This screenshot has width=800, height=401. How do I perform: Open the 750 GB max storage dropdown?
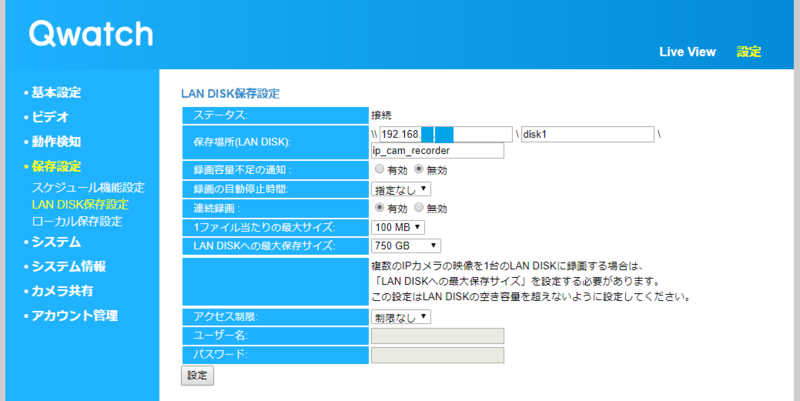(x=406, y=245)
